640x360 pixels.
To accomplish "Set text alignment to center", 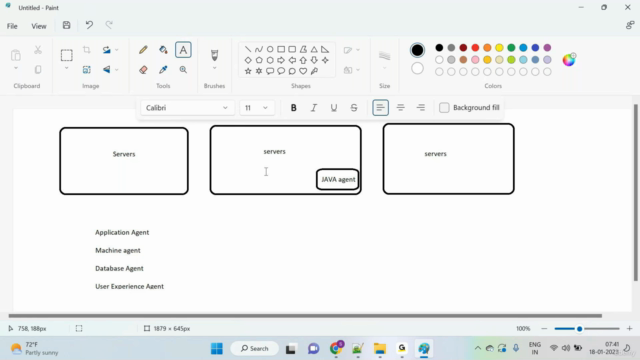I will [x=400, y=108].
